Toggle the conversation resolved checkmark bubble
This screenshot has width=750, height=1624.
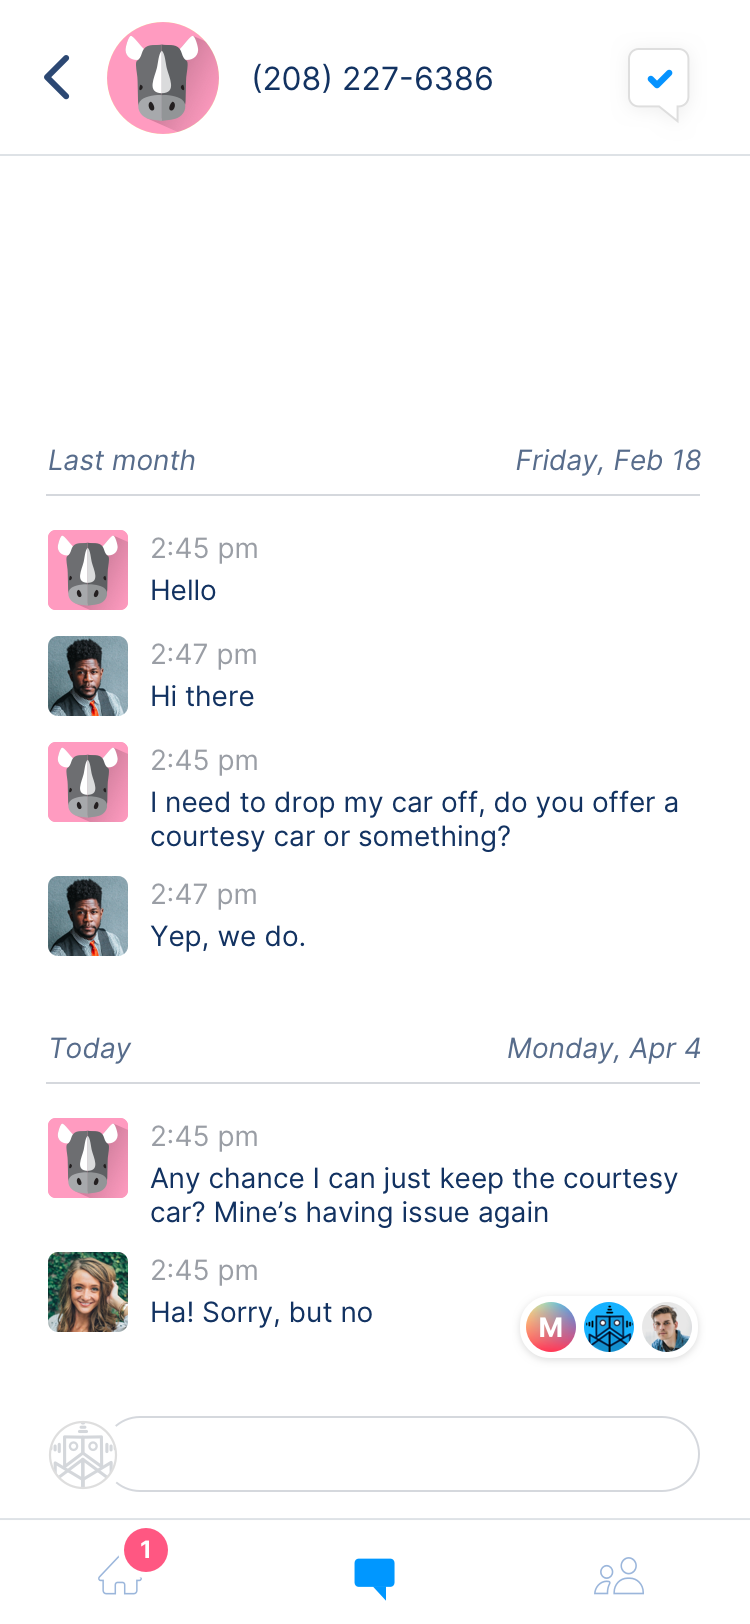[659, 80]
